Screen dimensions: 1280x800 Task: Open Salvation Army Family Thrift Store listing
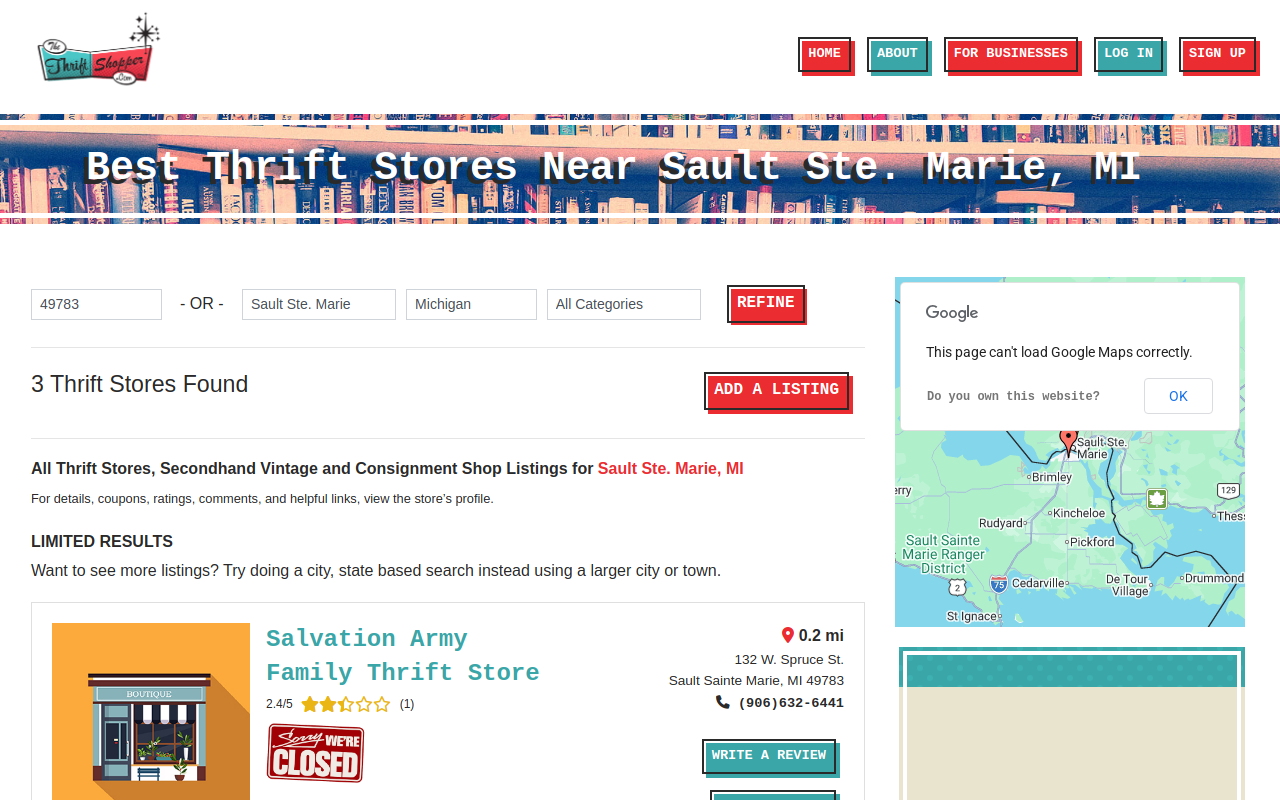402,656
